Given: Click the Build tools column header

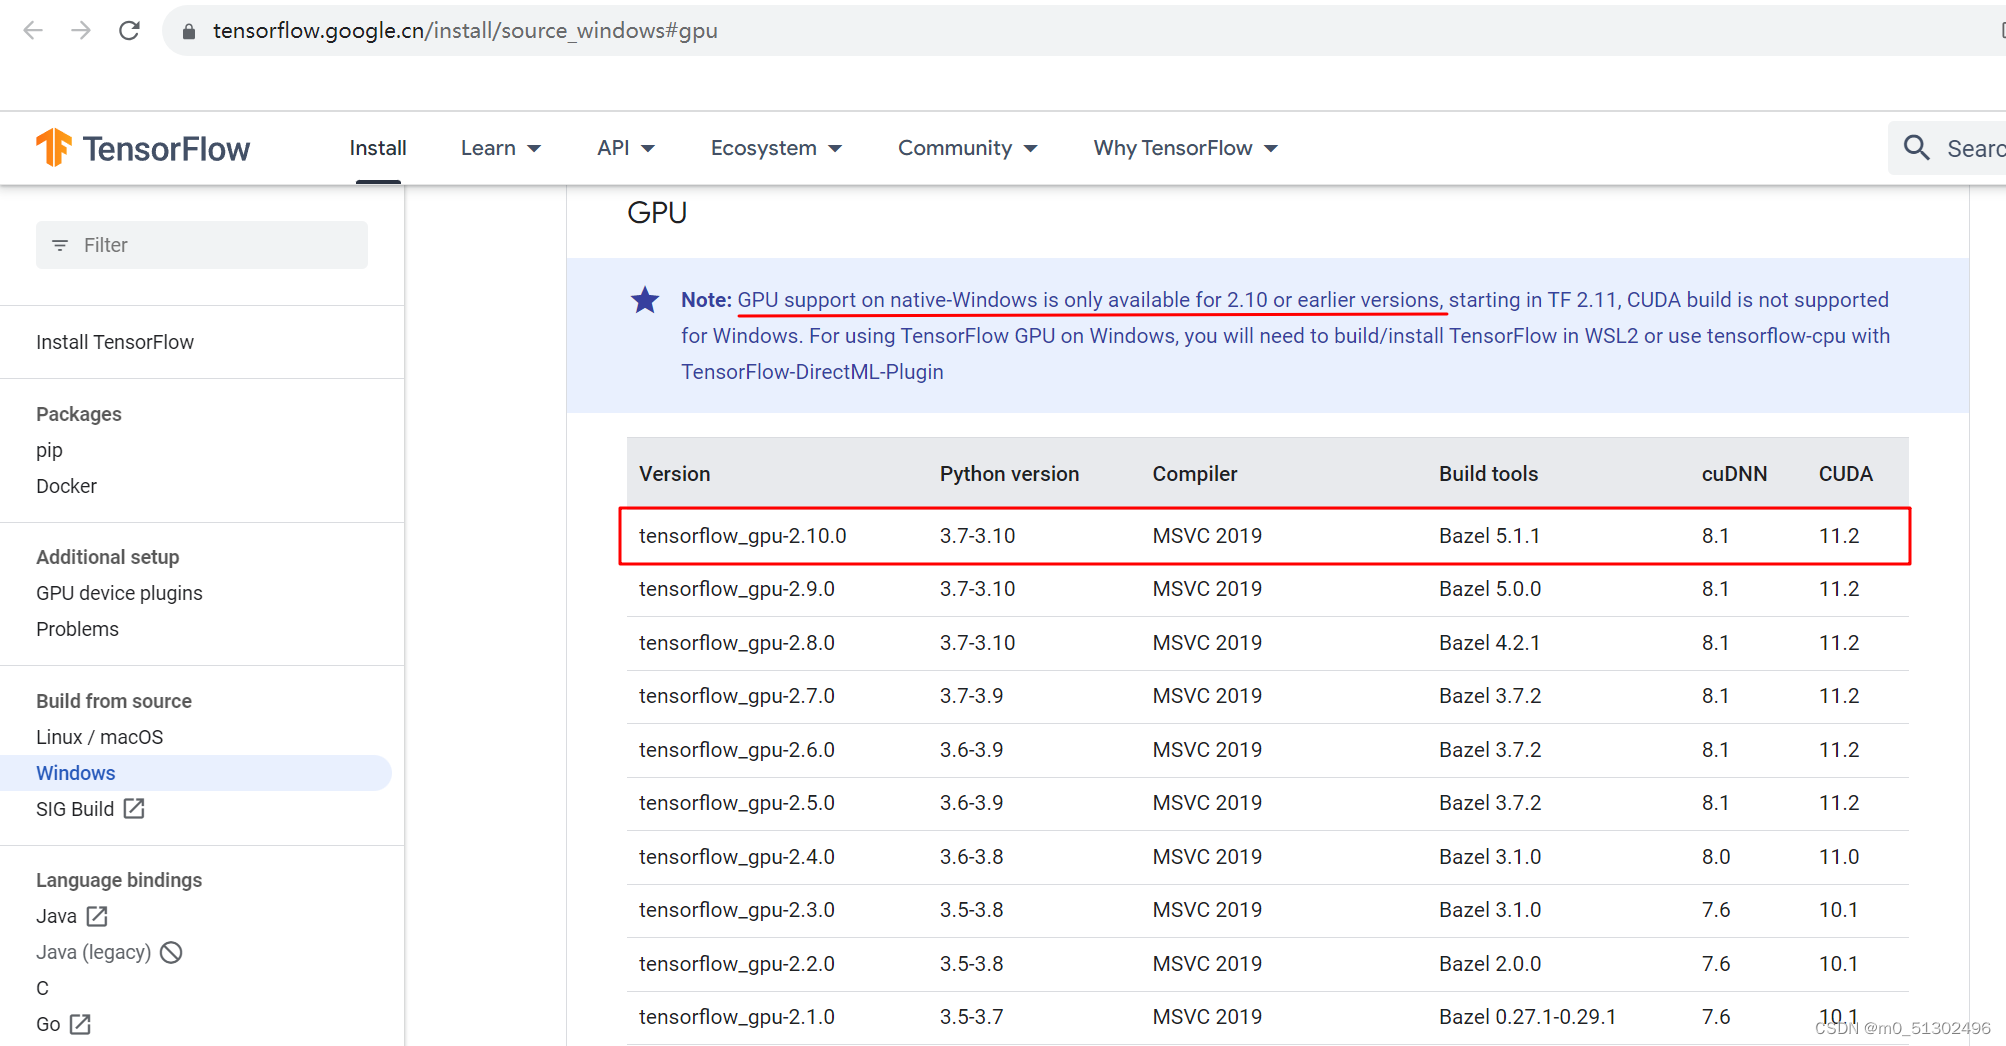Looking at the screenshot, I should [1488, 474].
